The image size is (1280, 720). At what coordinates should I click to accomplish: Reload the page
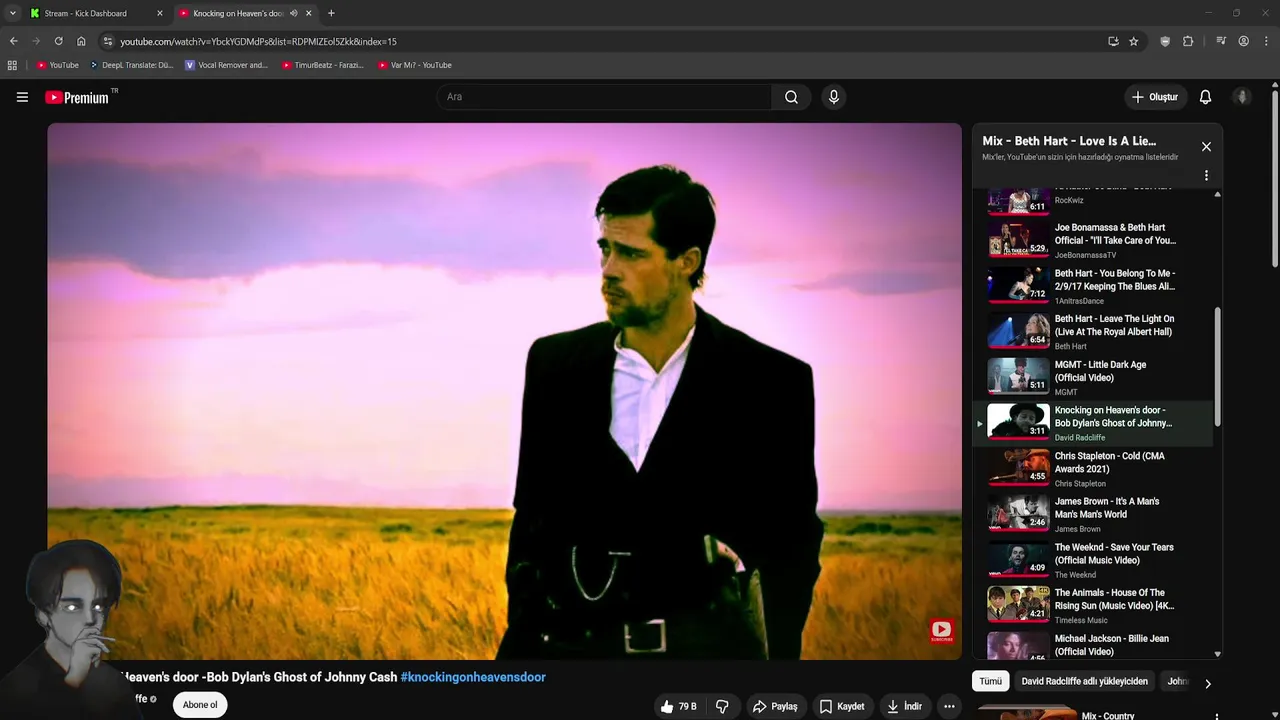pyautogui.click(x=58, y=41)
